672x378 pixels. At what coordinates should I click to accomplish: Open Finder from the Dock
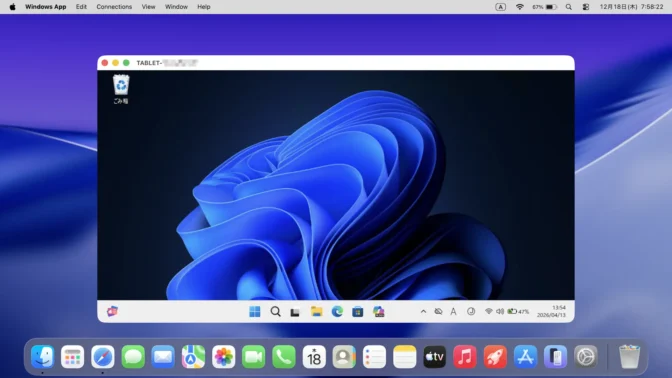(x=42, y=357)
